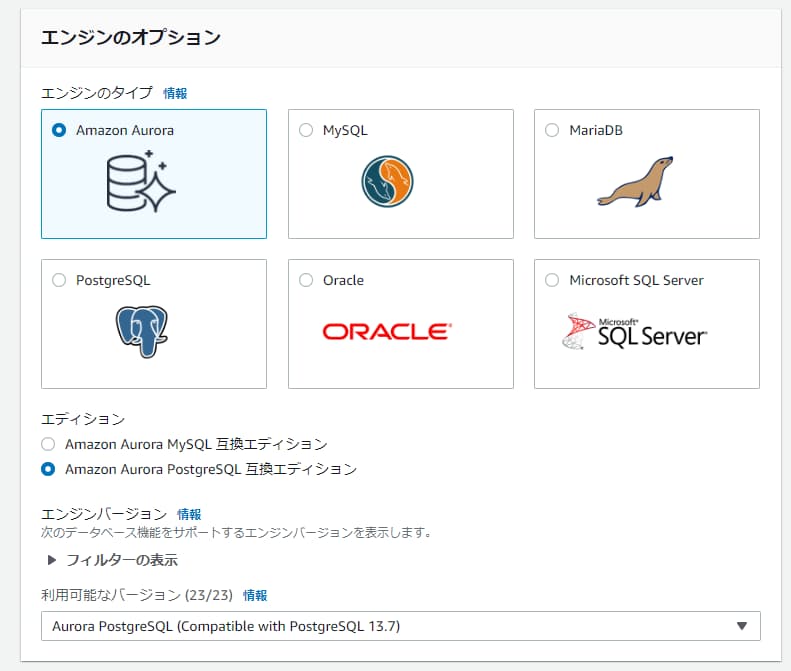Click the dropdown arrow for available versions
The image size is (791, 671).
pos(741,626)
